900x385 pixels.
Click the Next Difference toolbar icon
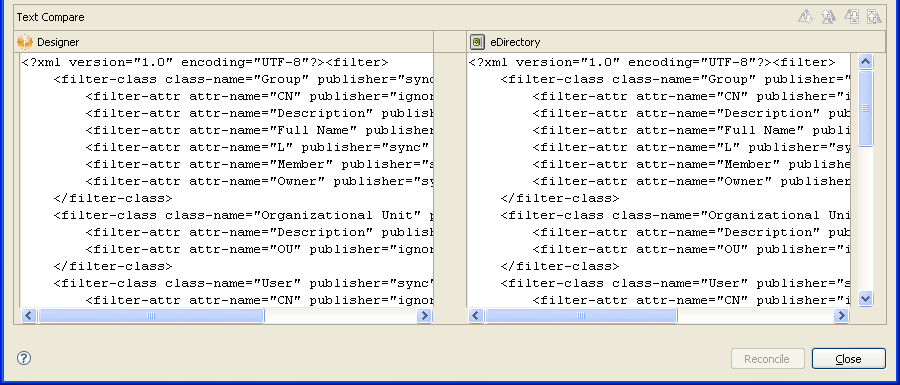[805, 17]
